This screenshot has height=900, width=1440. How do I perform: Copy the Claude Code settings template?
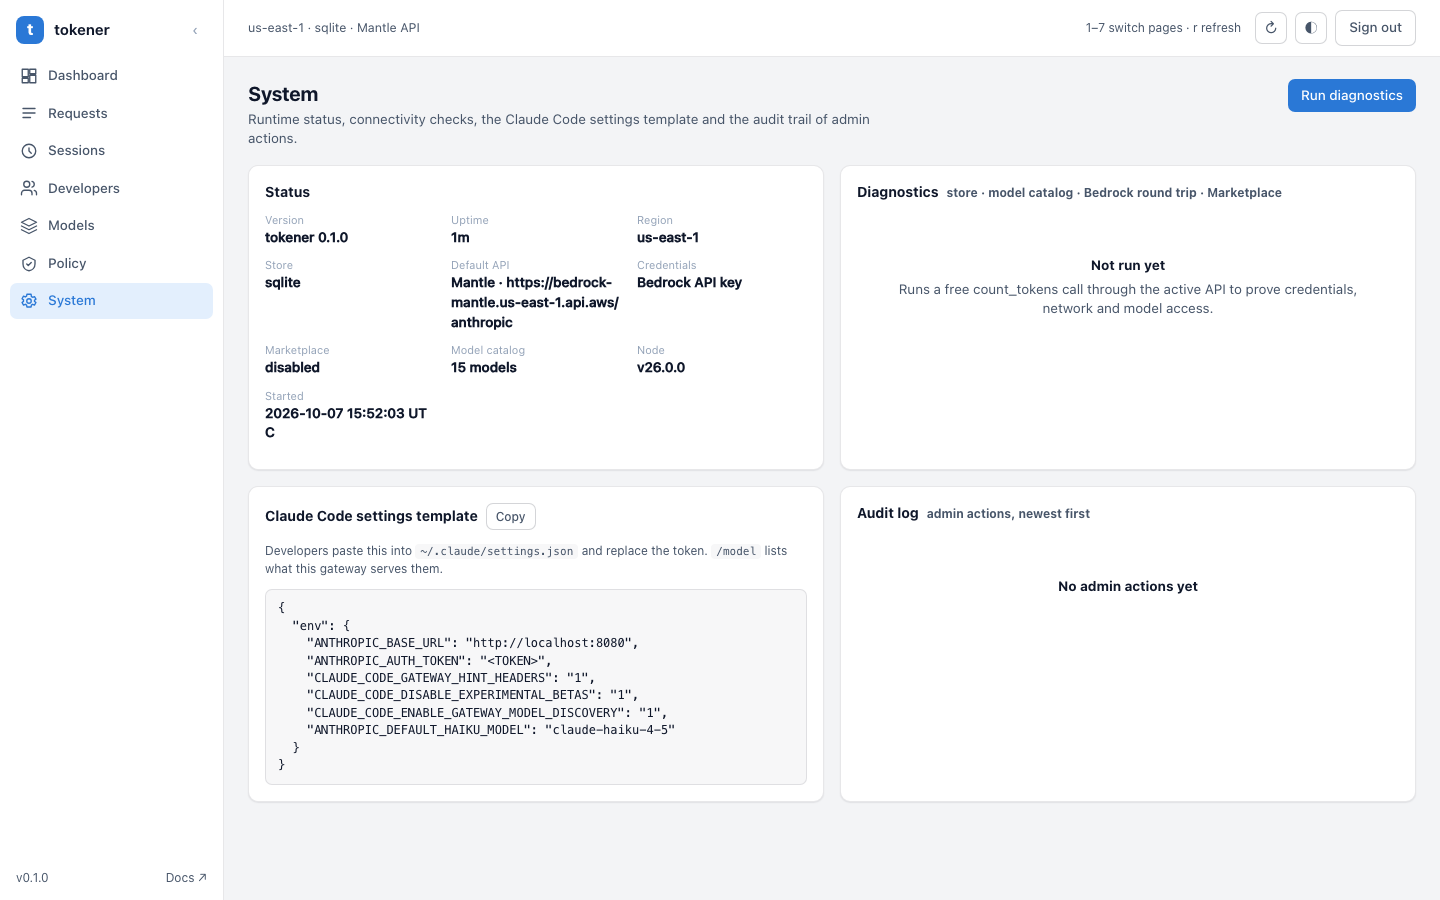click(510, 517)
